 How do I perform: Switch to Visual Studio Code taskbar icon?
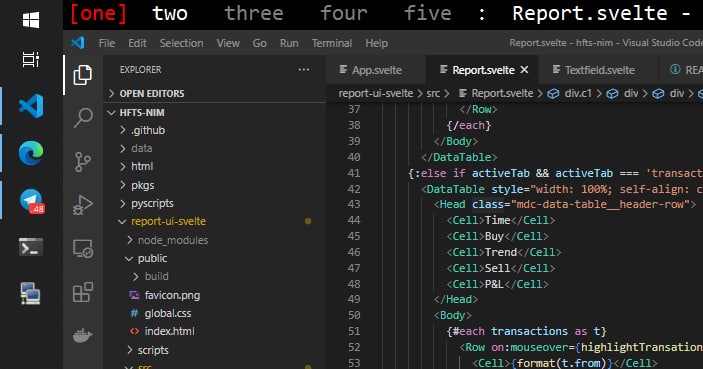31,106
